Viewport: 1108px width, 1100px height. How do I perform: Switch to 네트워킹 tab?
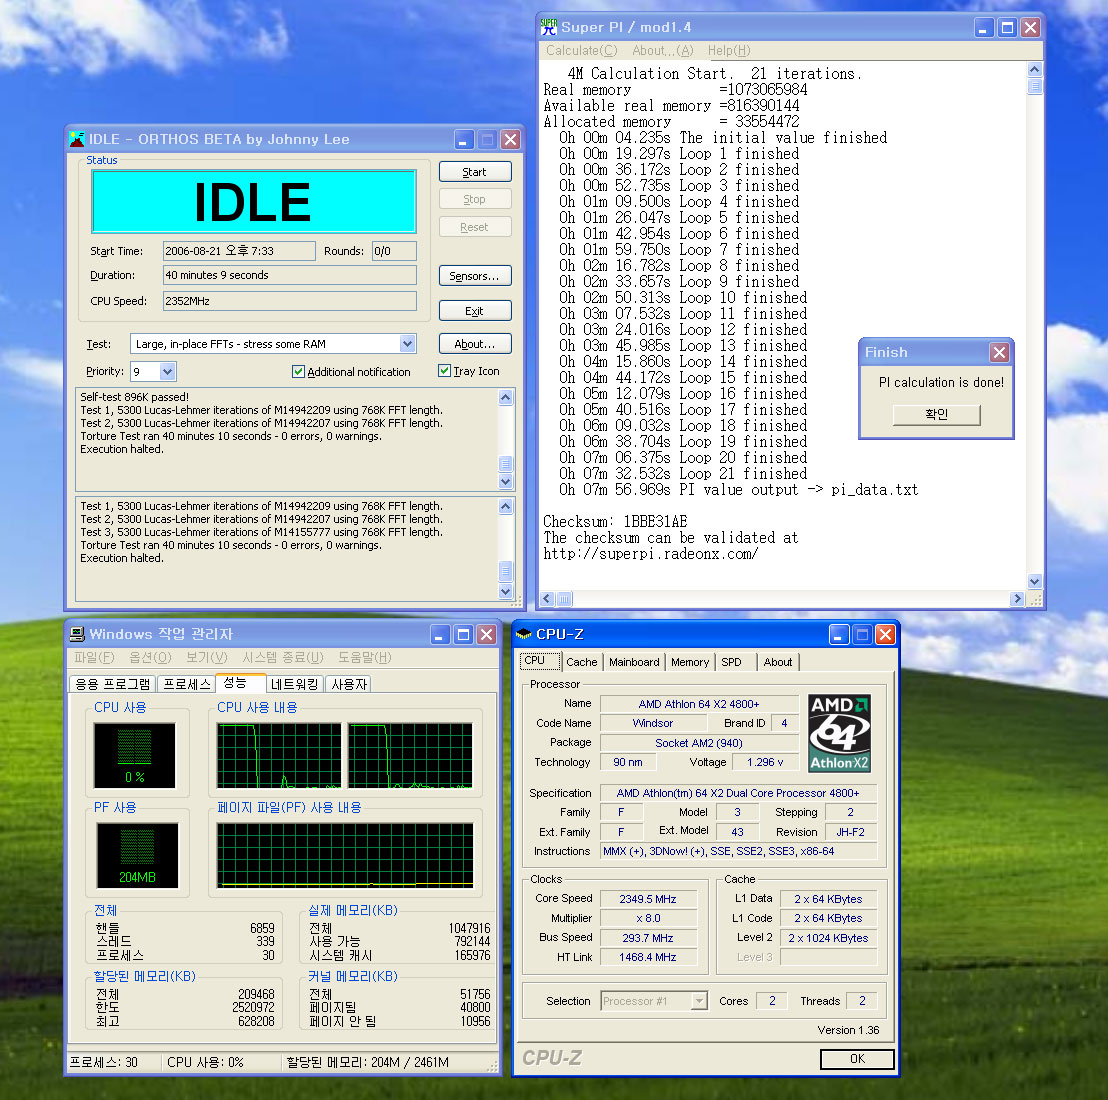click(x=295, y=684)
